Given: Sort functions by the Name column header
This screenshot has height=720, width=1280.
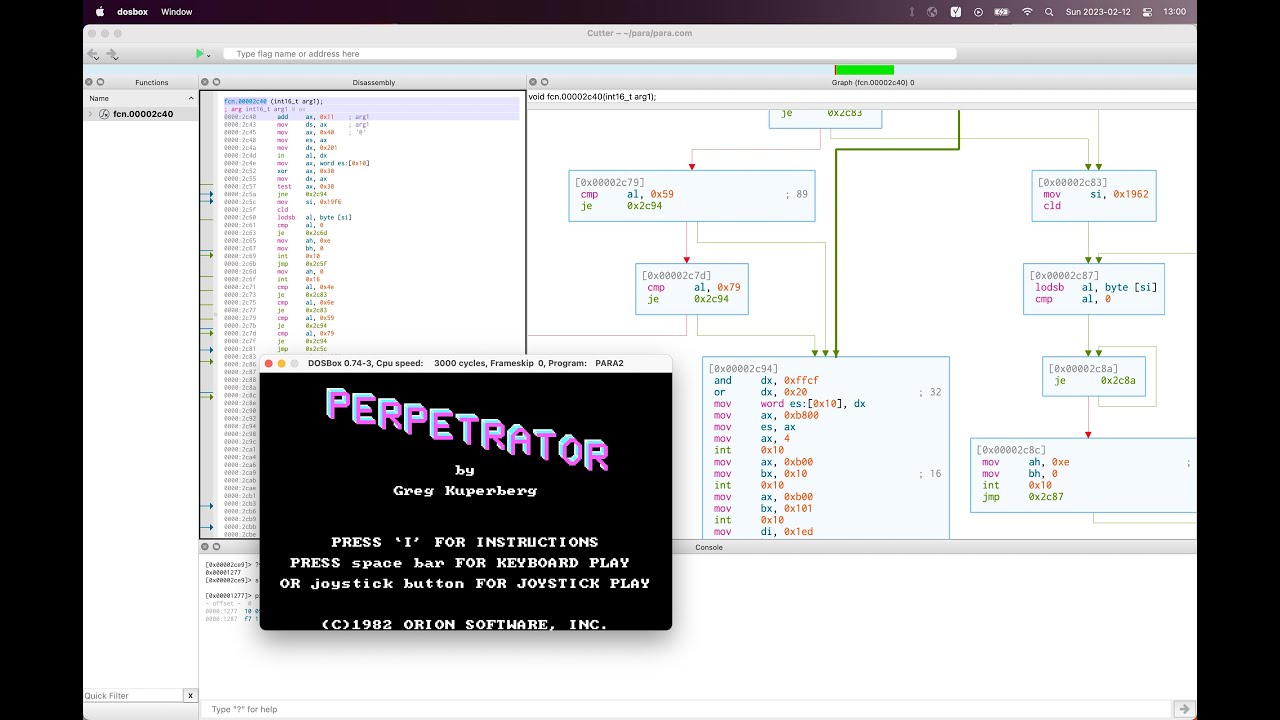Looking at the screenshot, I should click(x=140, y=98).
